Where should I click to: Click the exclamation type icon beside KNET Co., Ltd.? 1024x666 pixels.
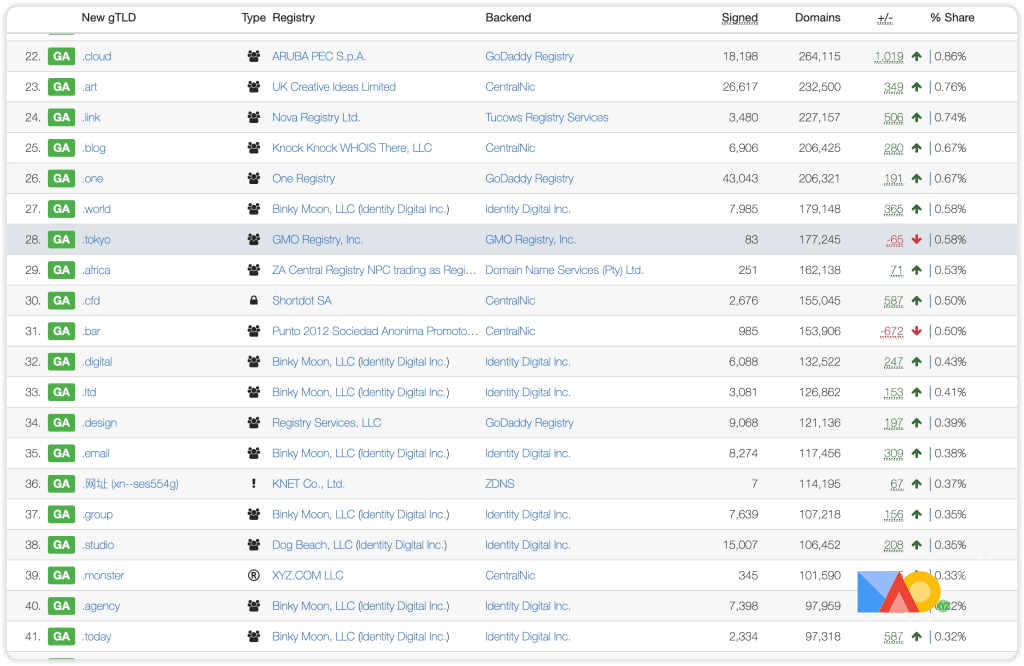[x=253, y=484]
